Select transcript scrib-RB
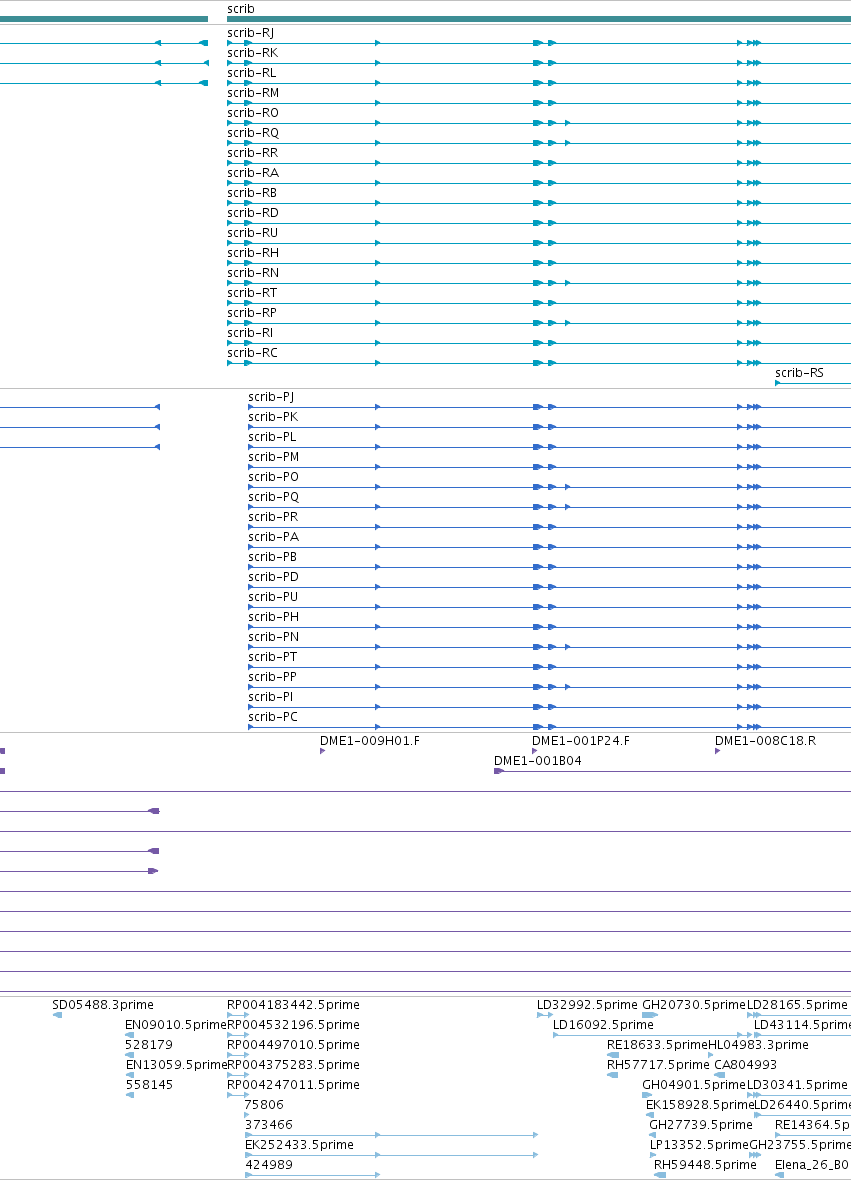The image size is (851, 1180). point(252,193)
